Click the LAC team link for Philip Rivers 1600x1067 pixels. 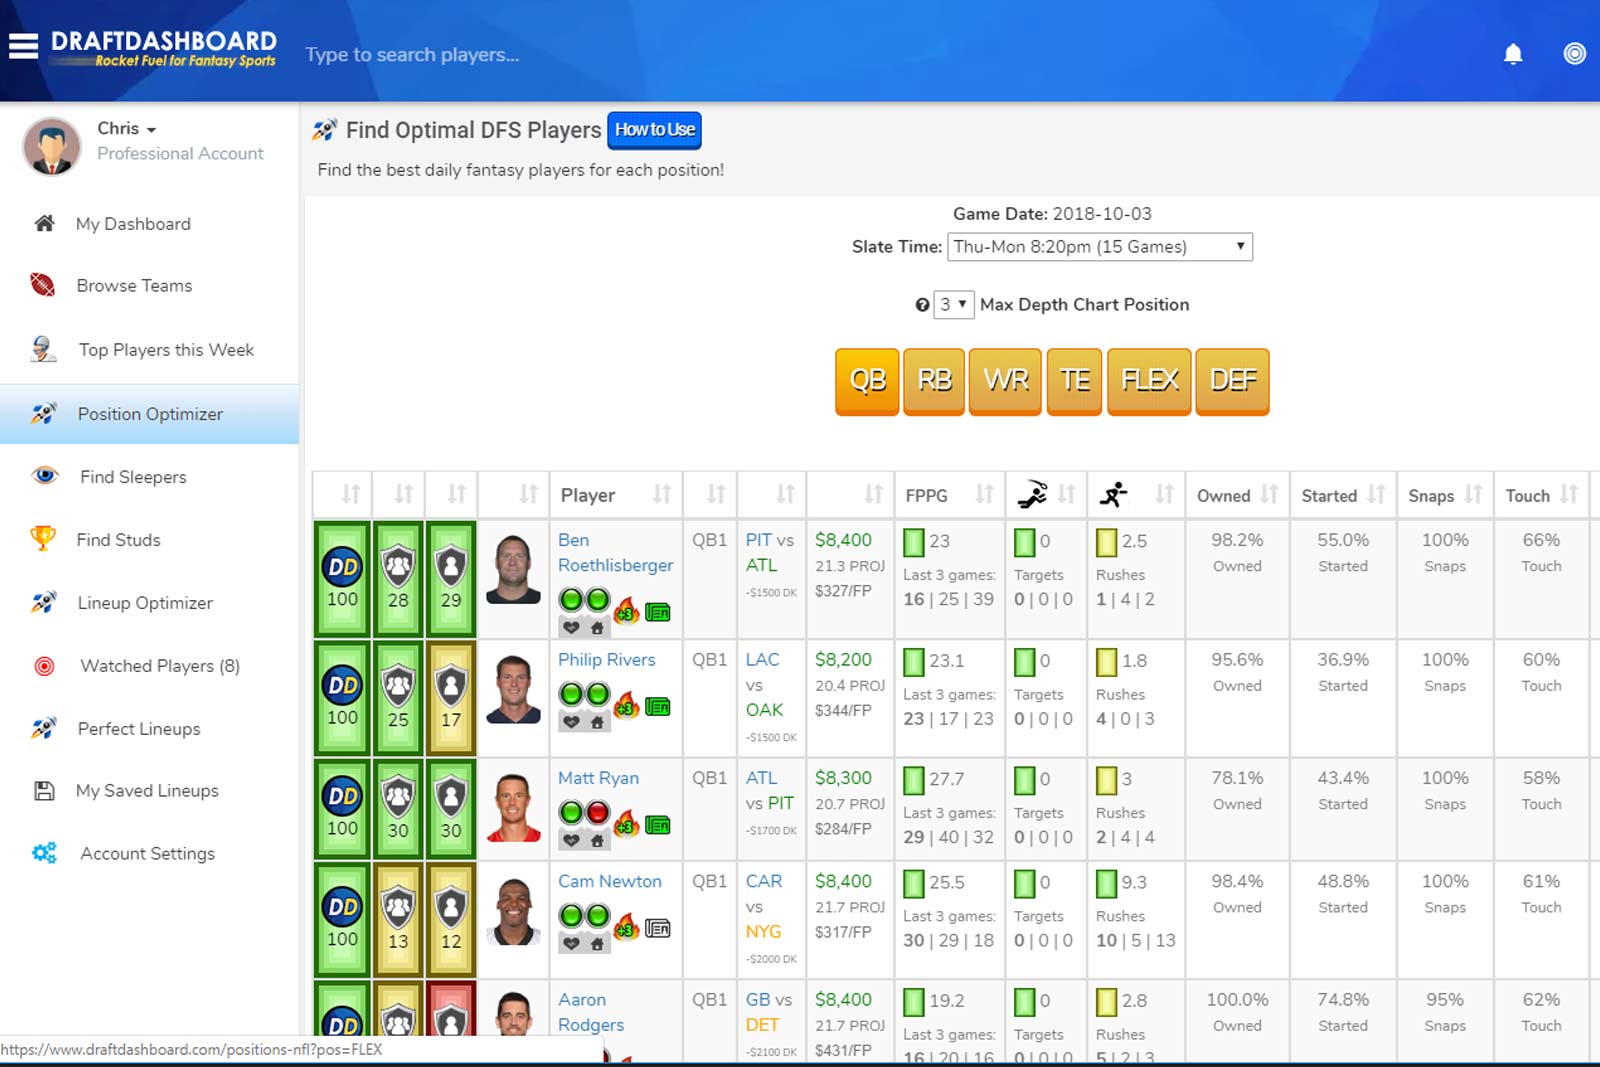(762, 660)
